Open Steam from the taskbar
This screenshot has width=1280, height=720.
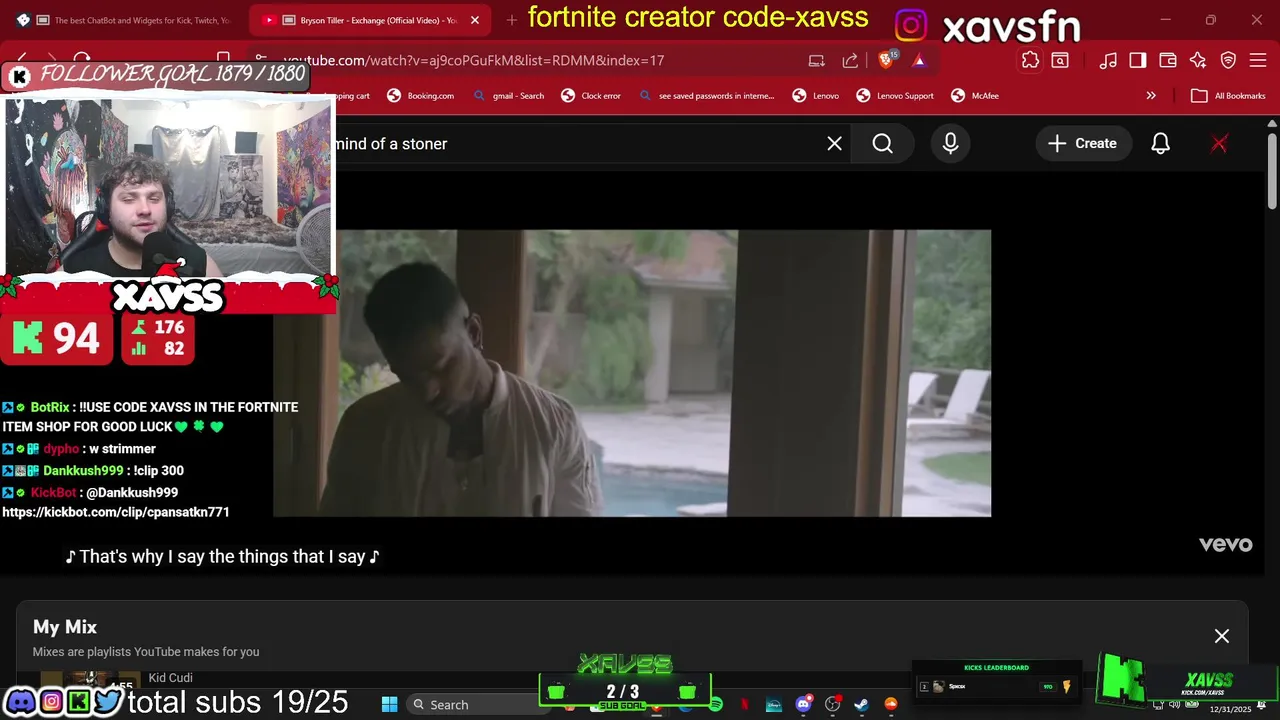[x=861, y=705]
